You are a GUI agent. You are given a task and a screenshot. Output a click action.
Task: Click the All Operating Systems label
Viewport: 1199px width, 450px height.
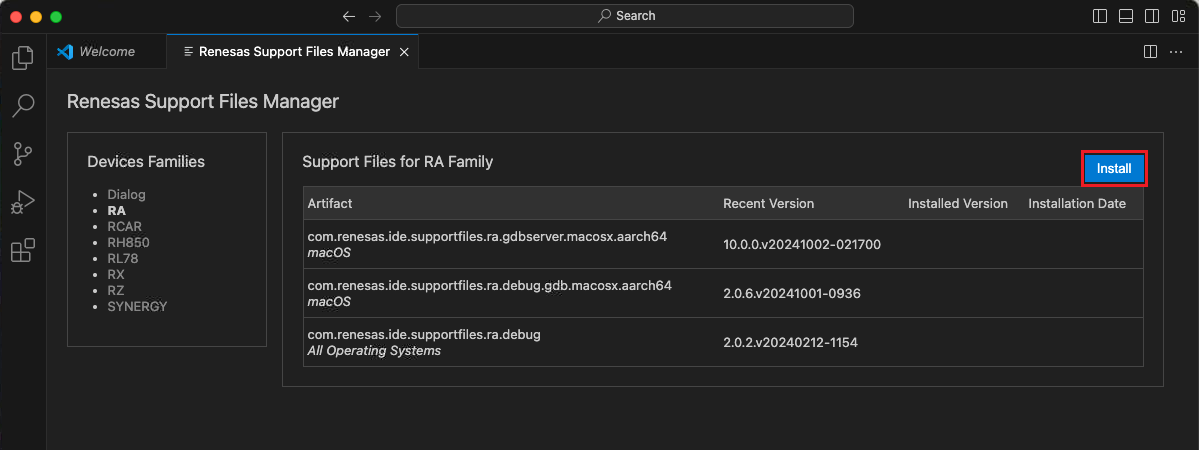(374, 351)
